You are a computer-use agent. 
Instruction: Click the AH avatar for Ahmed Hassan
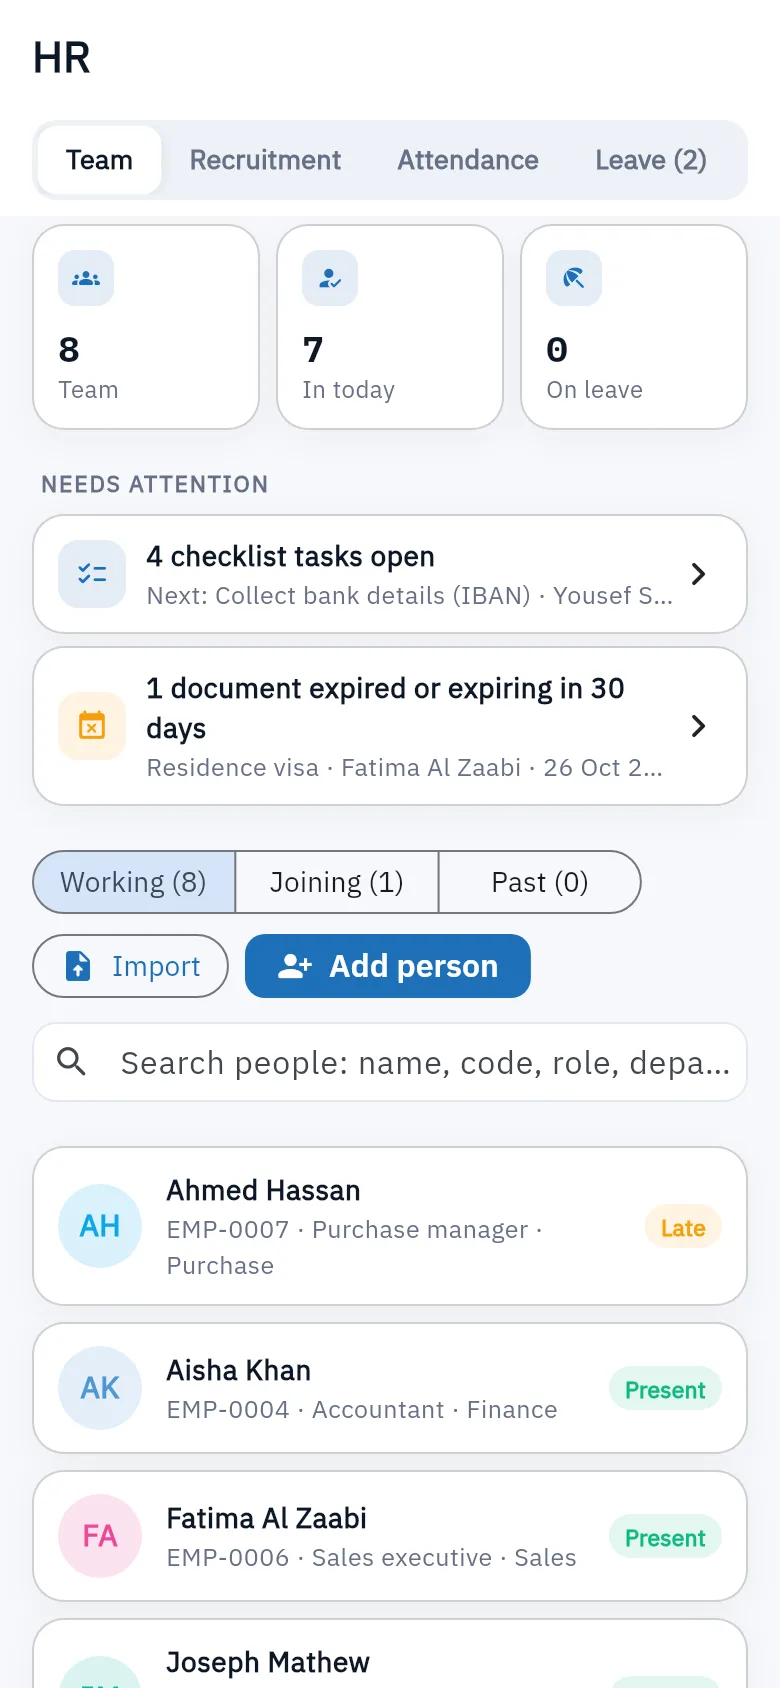tap(100, 1226)
